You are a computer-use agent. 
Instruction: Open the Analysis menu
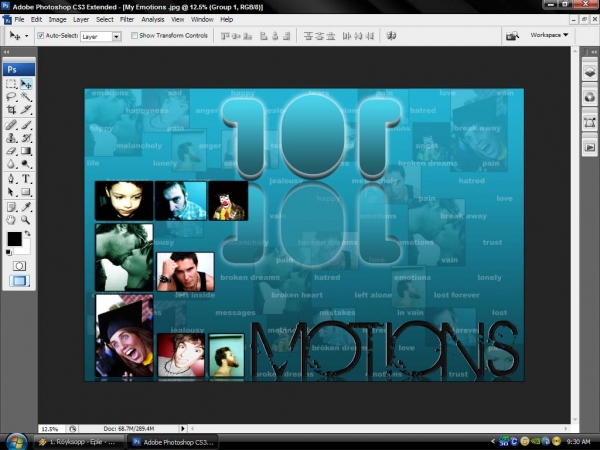click(153, 20)
